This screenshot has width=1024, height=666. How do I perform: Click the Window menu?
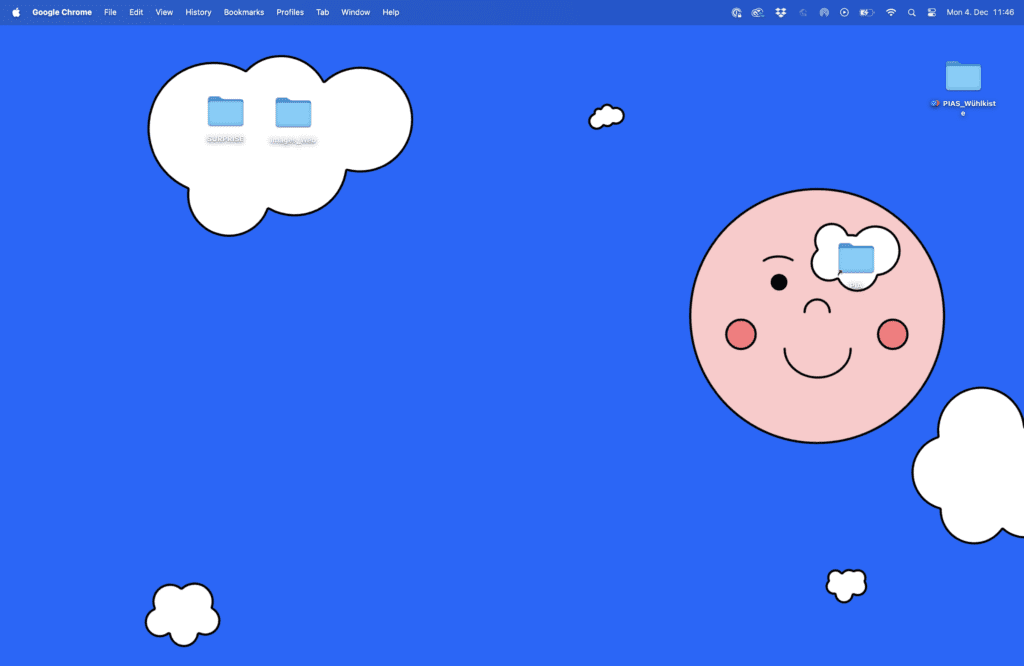click(355, 12)
